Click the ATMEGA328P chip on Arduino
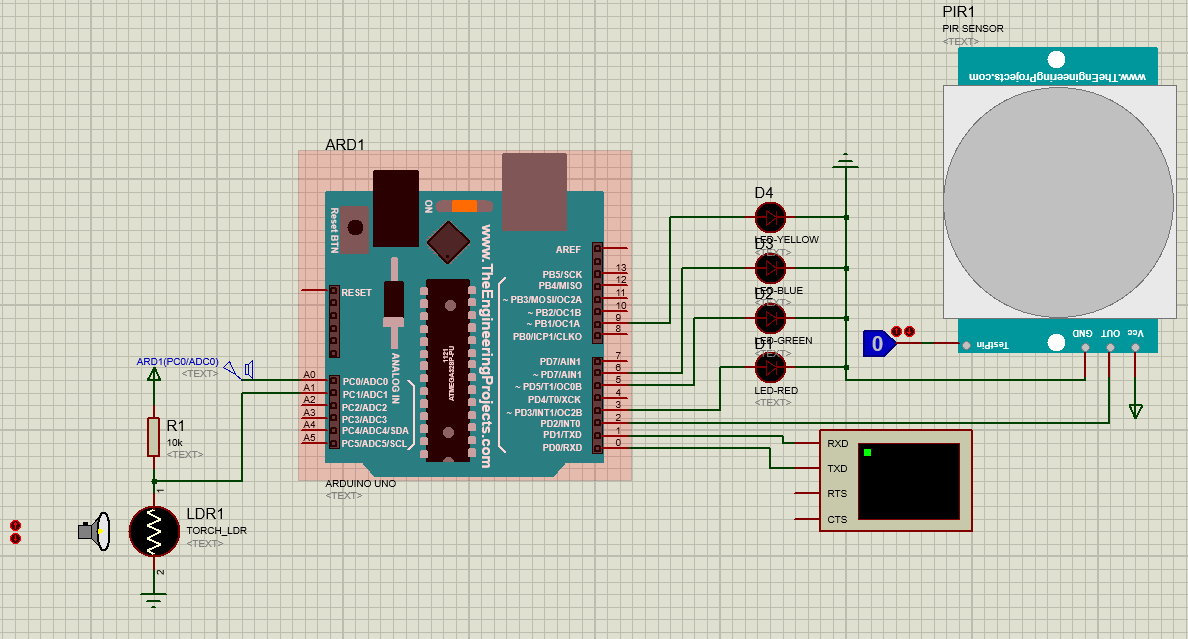1188x639 pixels. [x=448, y=370]
